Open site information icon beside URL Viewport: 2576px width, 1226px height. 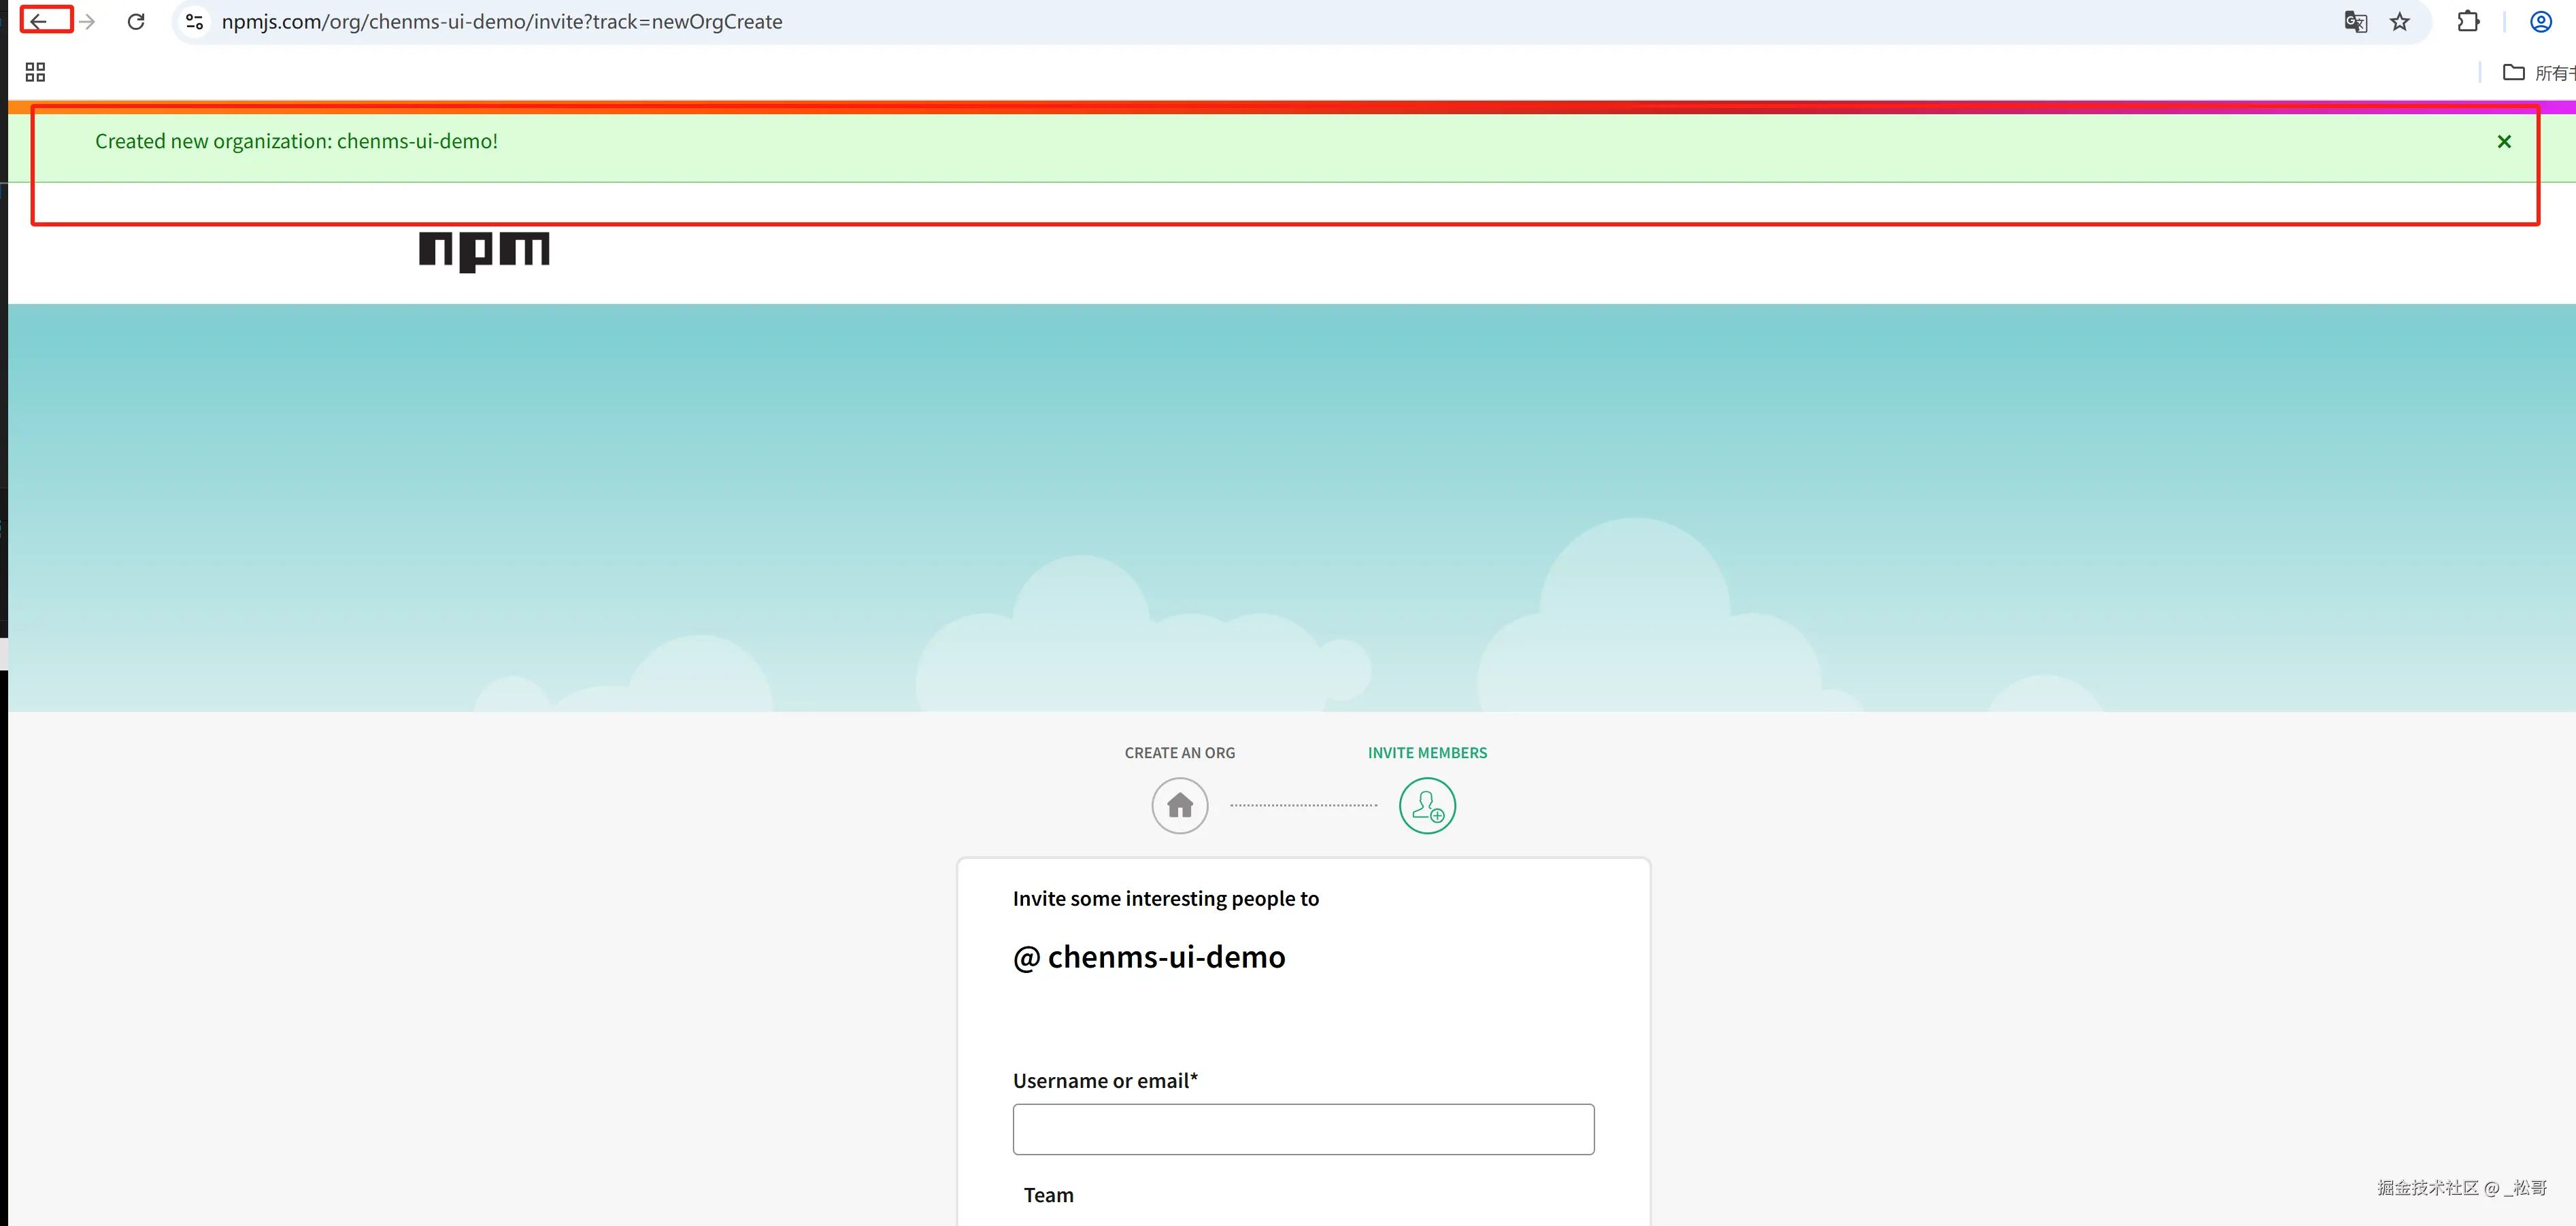click(x=195, y=21)
